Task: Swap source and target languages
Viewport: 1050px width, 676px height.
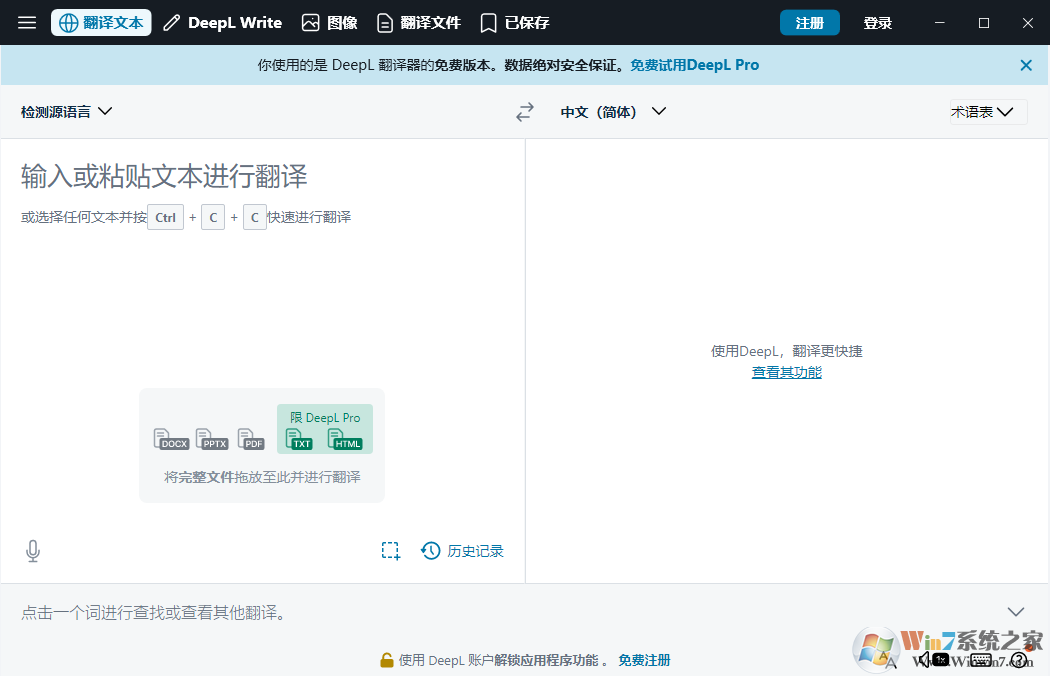Action: (524, 111)
